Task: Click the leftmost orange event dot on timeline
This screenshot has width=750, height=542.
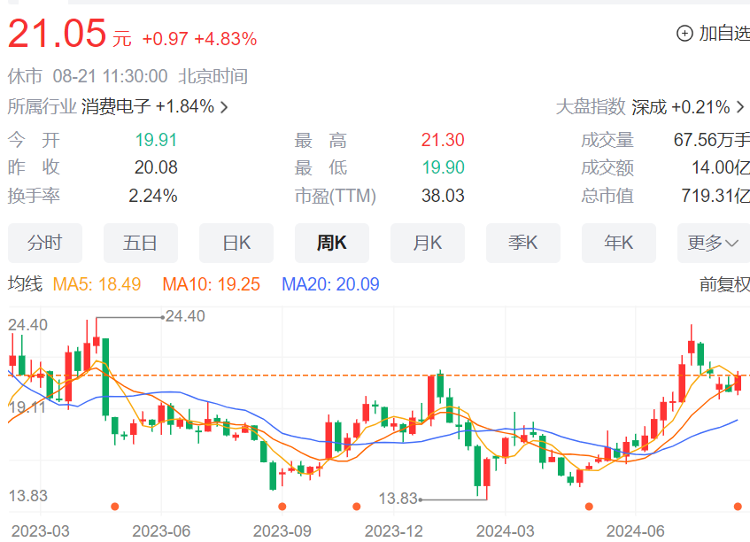Action: pos(115,506)
